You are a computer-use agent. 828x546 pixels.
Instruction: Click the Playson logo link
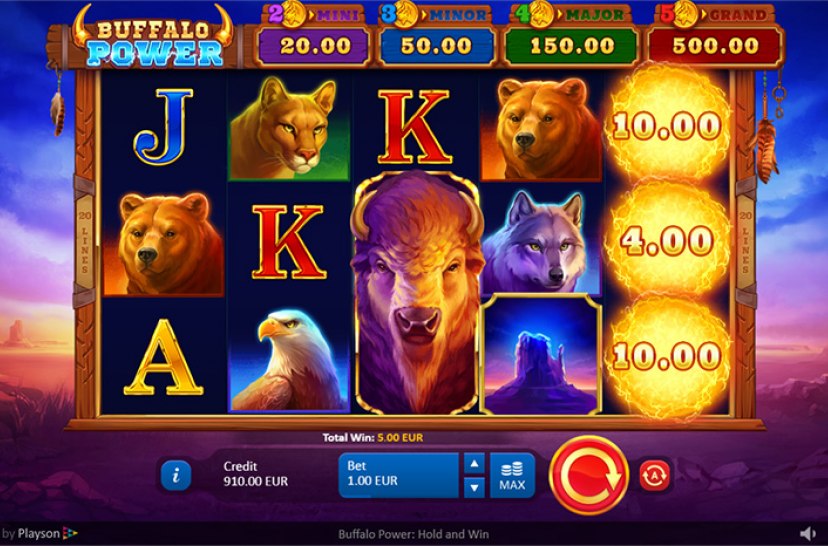pyautogui.click(x=39, y=533)
